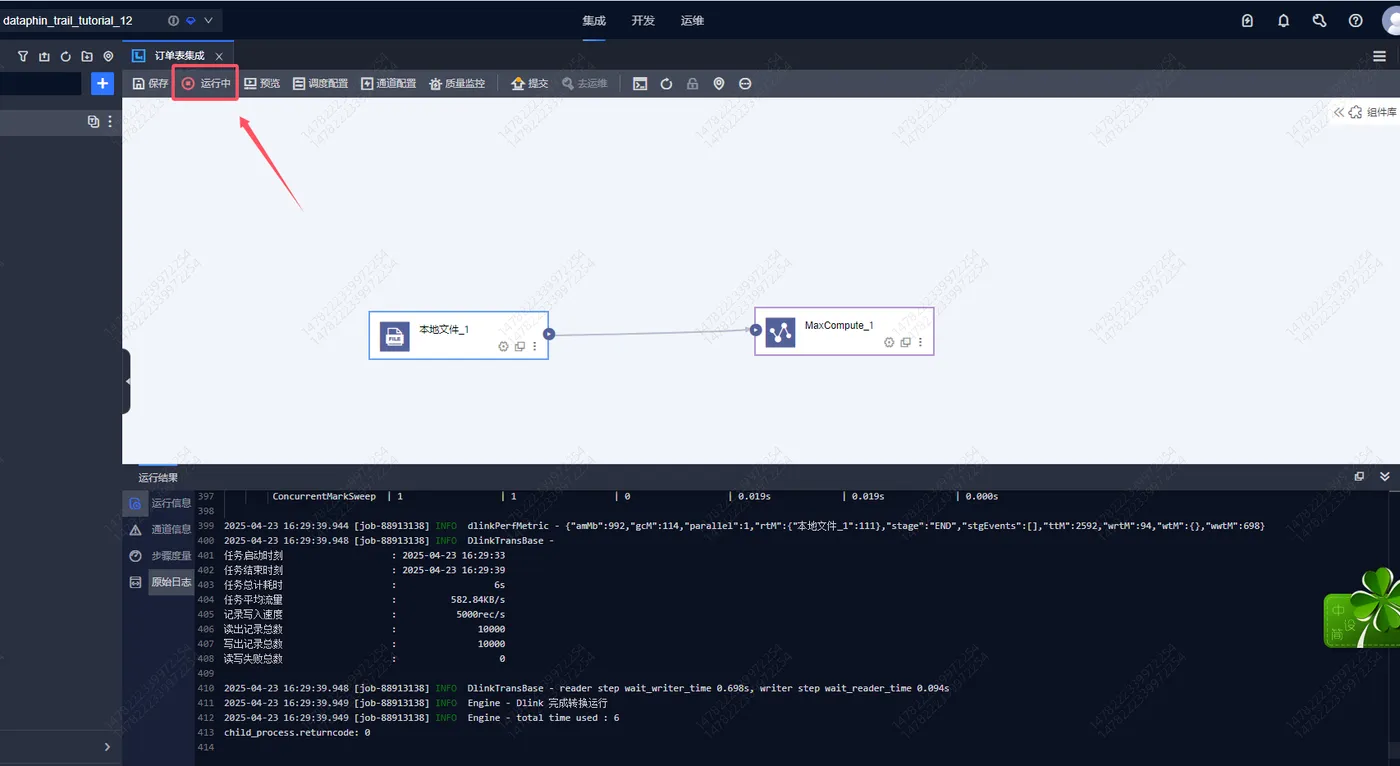This screenshot has width=1400, height=766.
Task: Open 质量监控 quality monitoring
Action: tap(457, 84)
